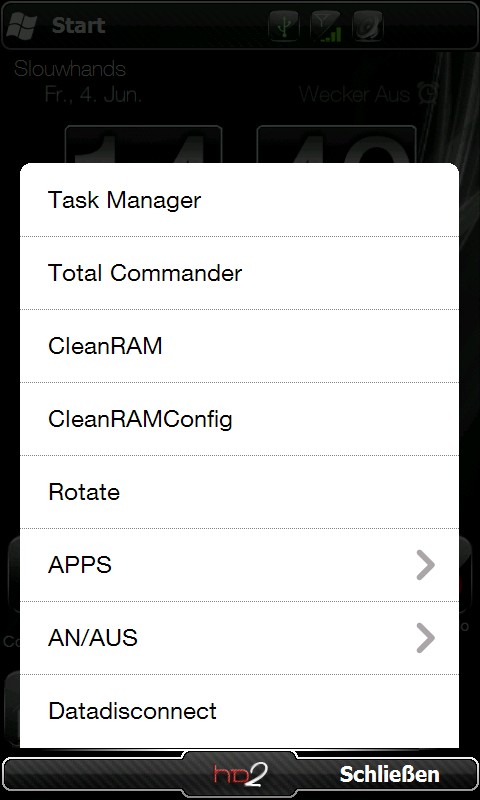The width and height of the screenshot is (480, 800).
Task: Launch Total Commander
Action: coord(239,273)
